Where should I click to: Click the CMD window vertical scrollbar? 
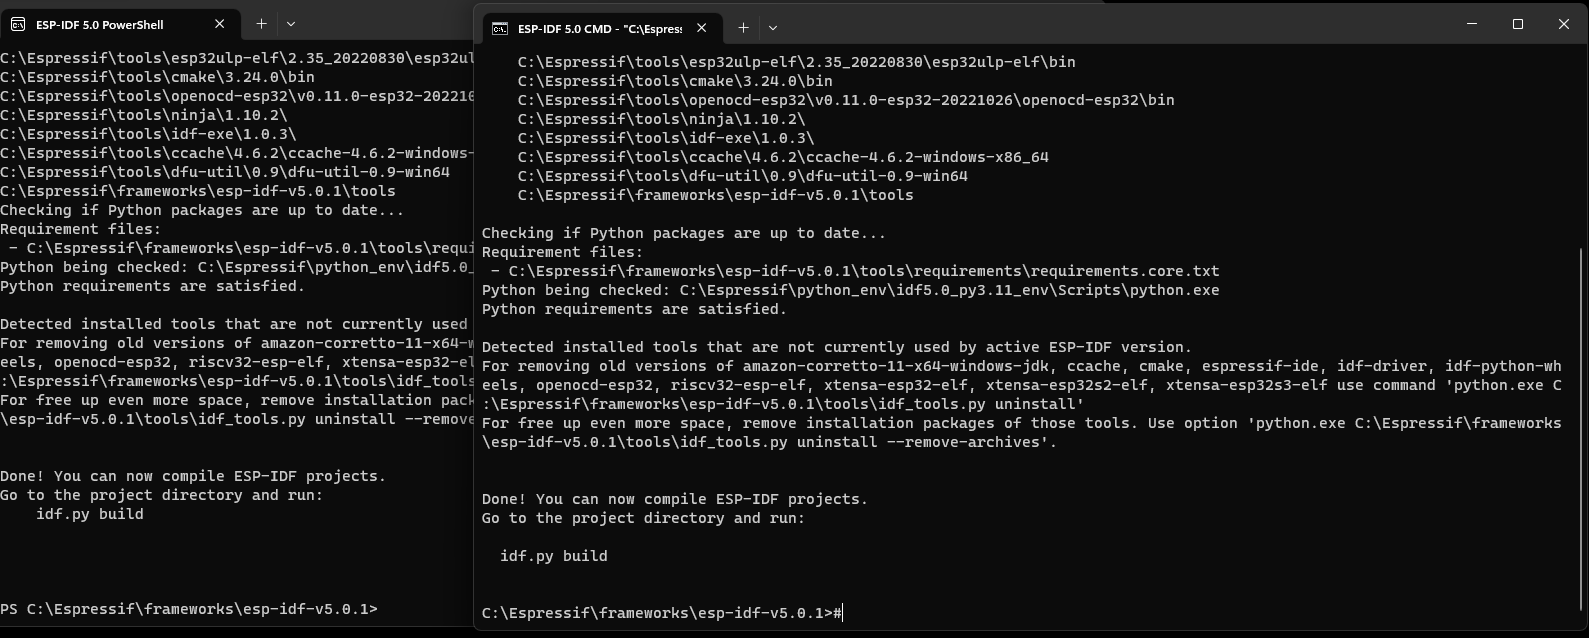click(x=1580, y=430)
